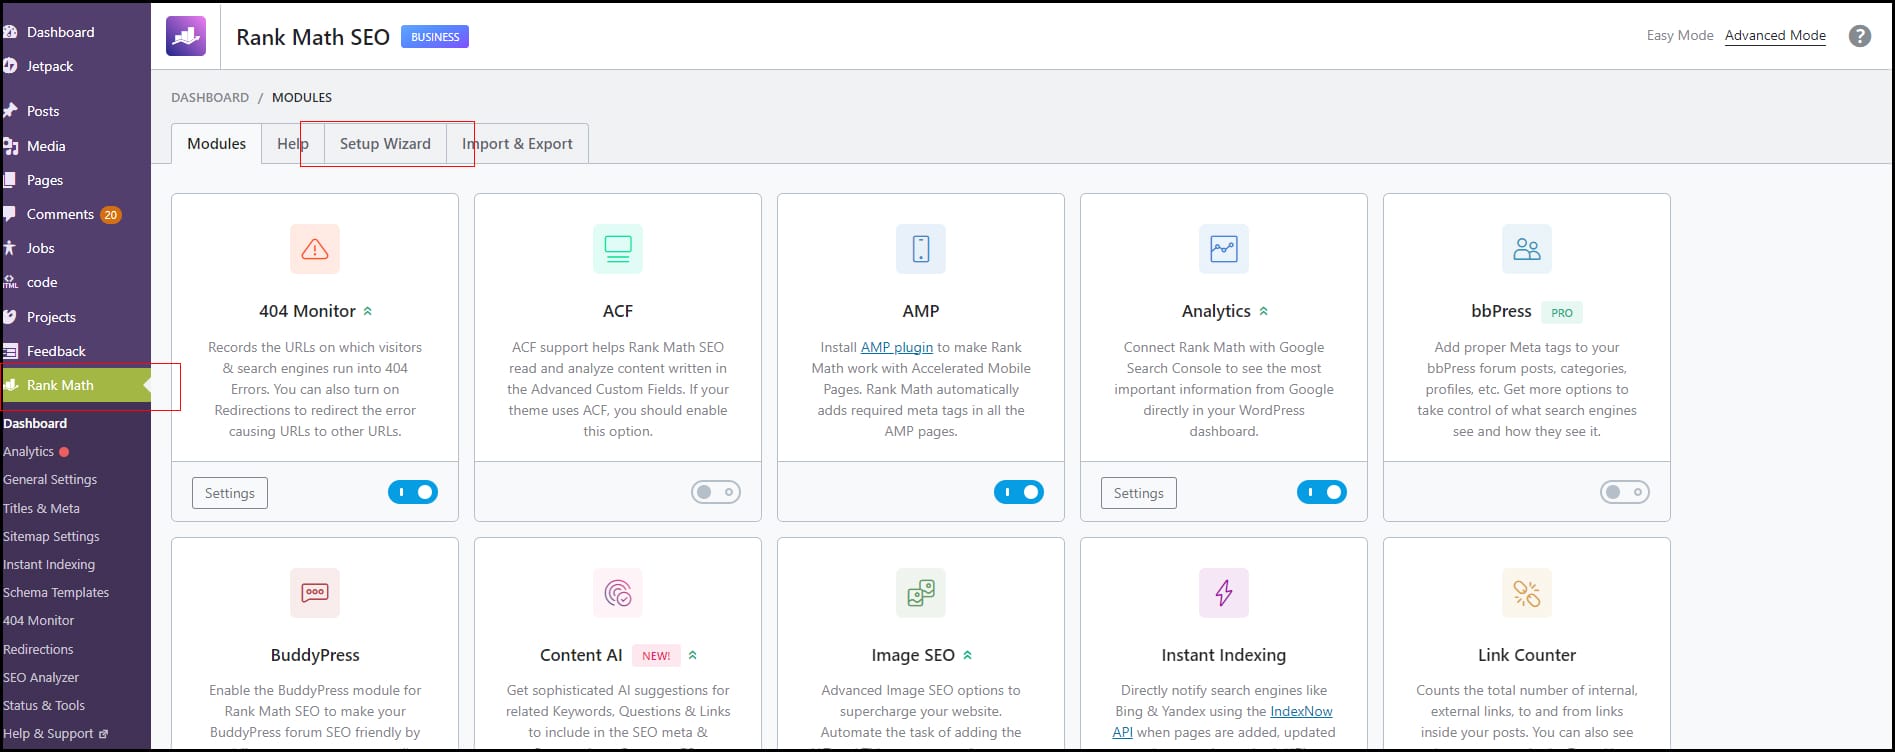
Task: Click the Analytics chart icon
Action: click(x=1223, y=249)
